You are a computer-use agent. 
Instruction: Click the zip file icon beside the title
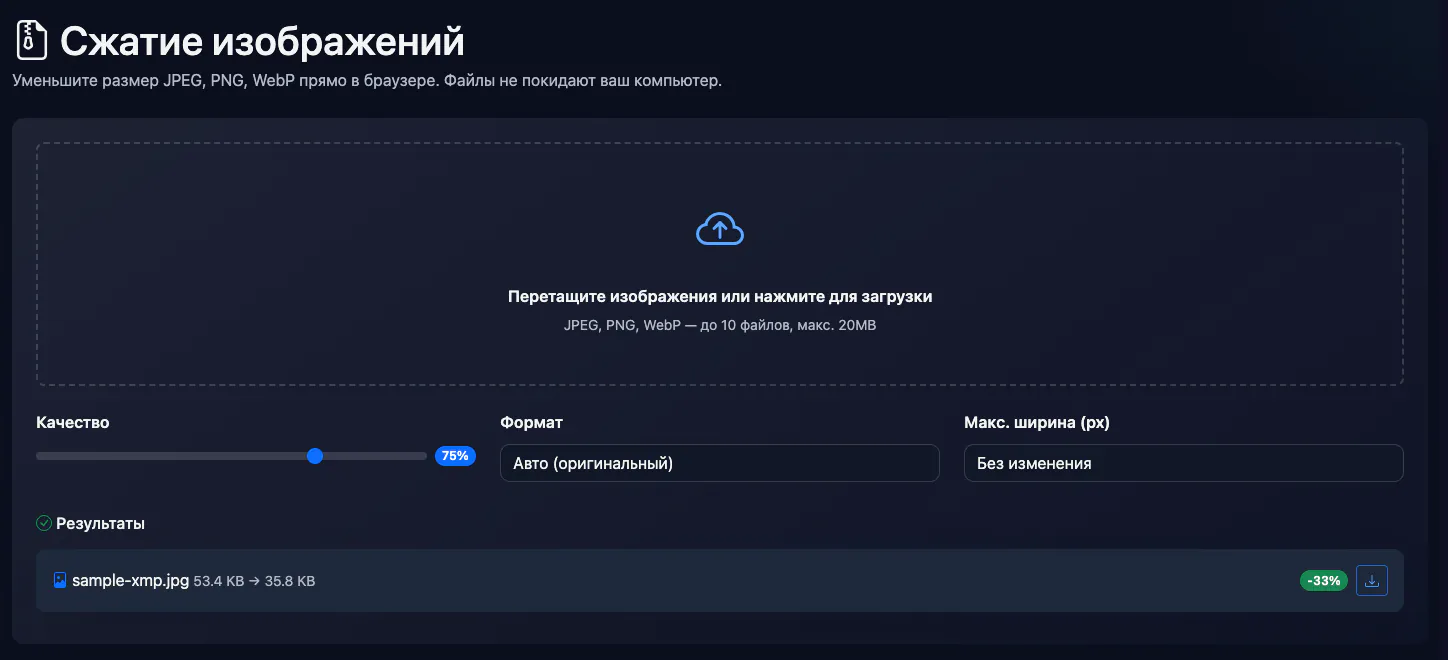click(x=32, y=41)
